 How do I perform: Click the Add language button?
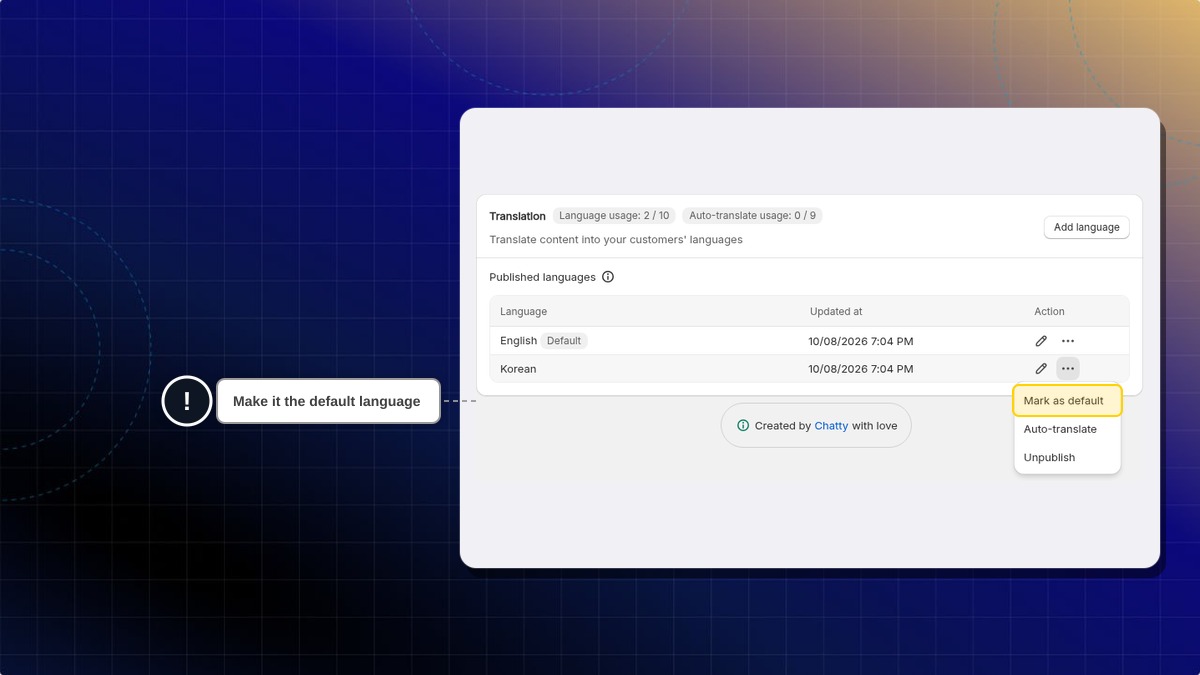(x=1087, y=227)
